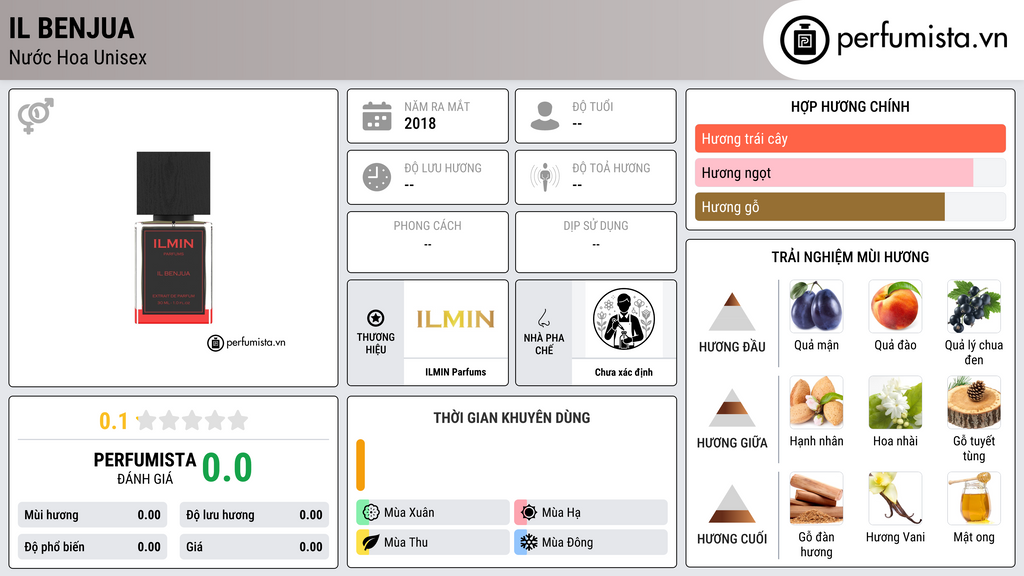This screenshot has height=576, width=1024.
Task: Click the Hợp hương chính heading
Action: pyautogui.click(x=850, y=106)
